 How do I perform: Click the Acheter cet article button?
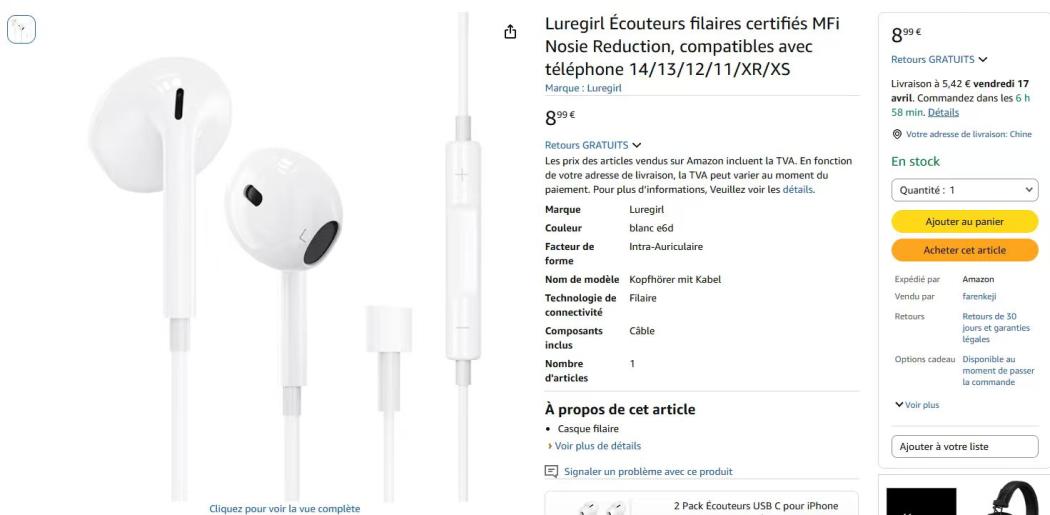pyautogui.click(x=964, y=250)
